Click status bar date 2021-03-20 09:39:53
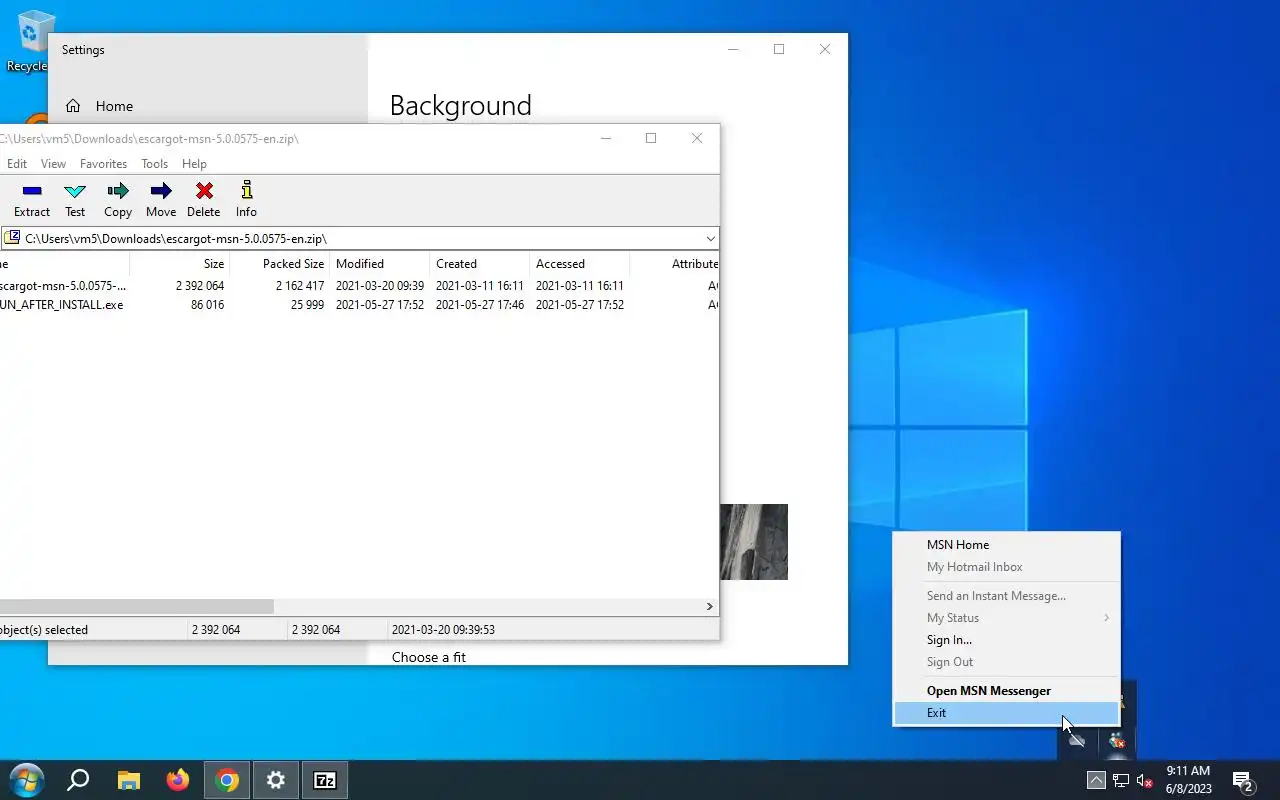 [443, 630]
